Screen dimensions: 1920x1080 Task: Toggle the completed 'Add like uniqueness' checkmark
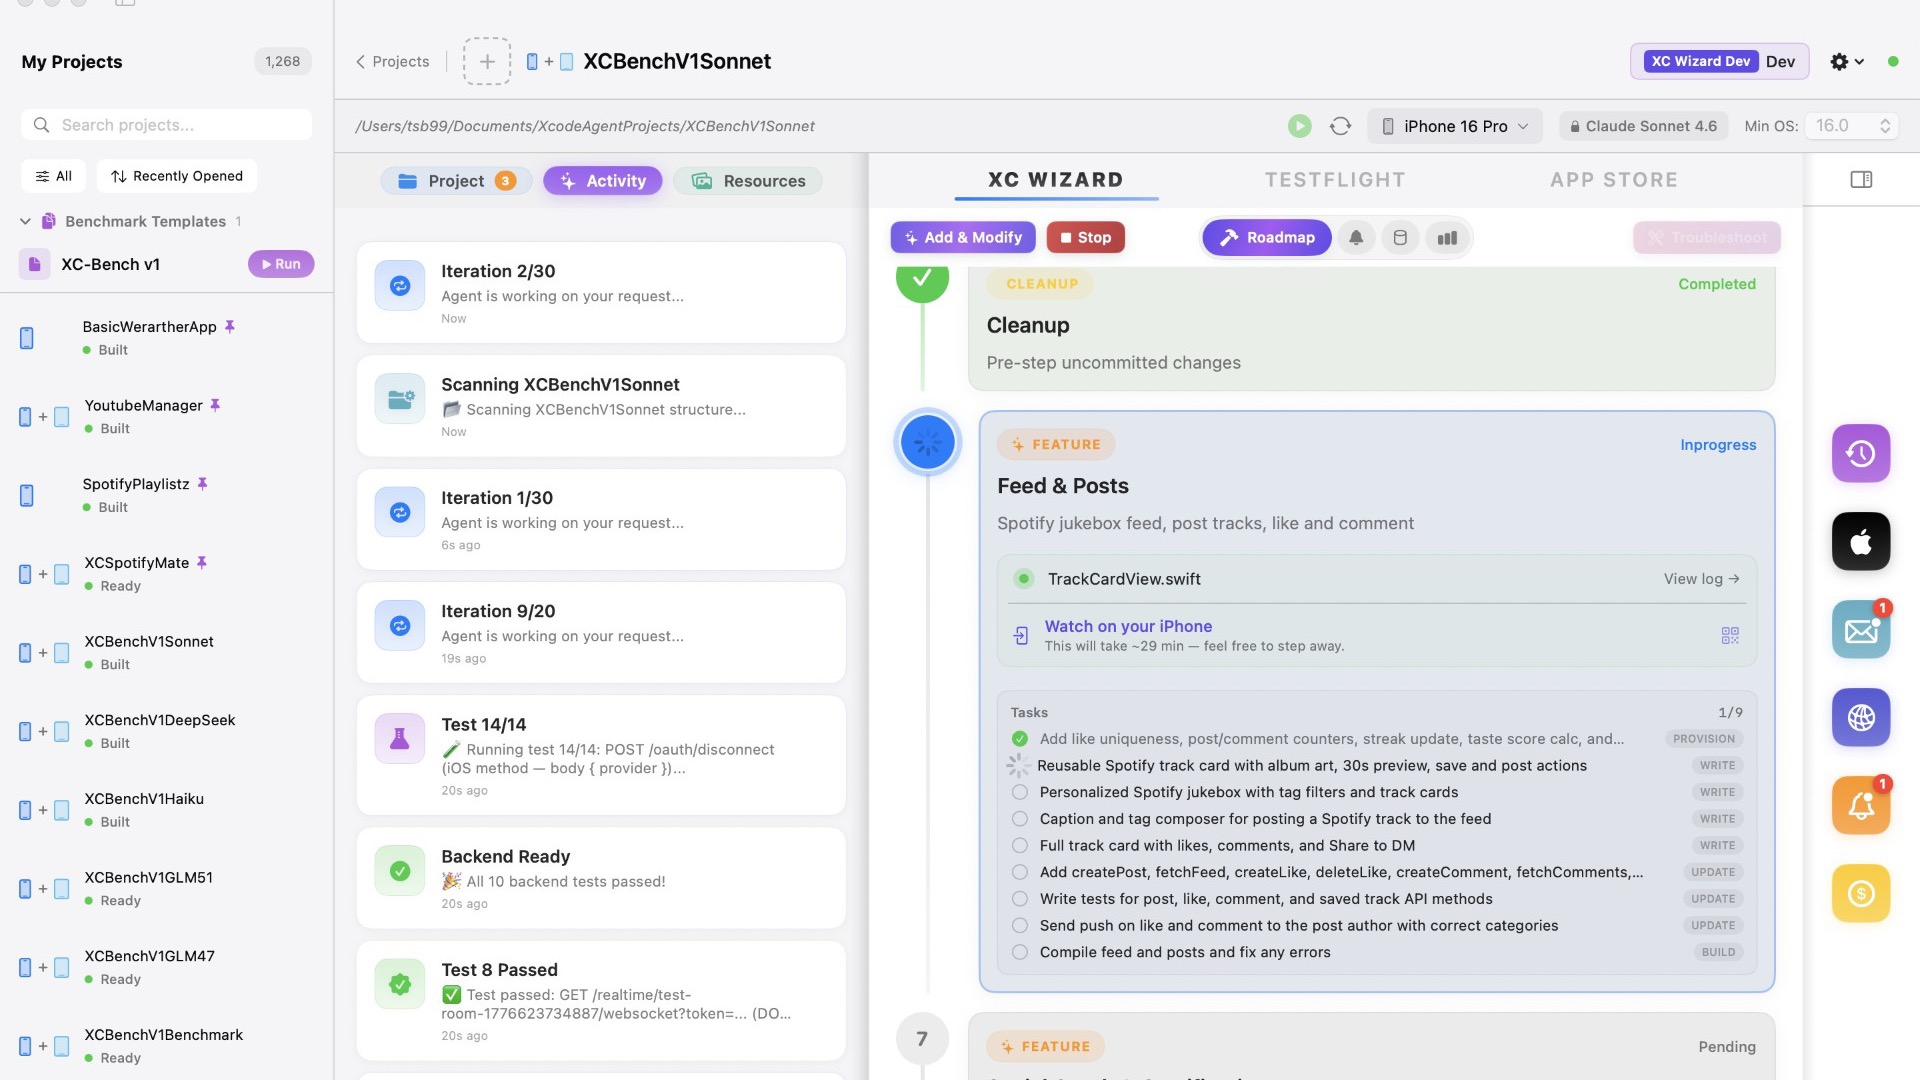1019,739
